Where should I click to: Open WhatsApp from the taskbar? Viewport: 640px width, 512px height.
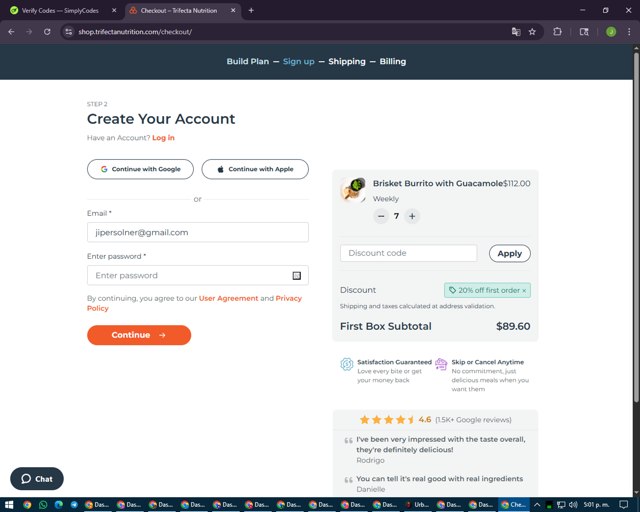point(43,505)
